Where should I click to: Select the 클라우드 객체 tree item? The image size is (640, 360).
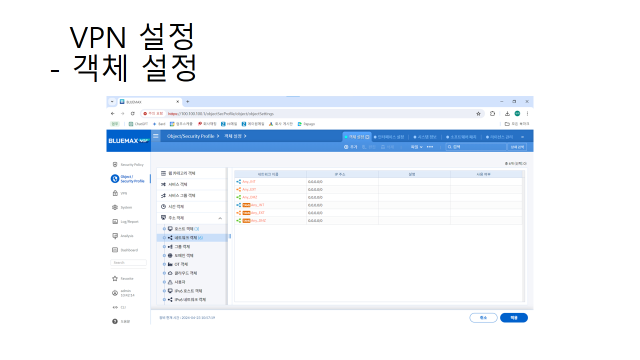coord(182,273)
